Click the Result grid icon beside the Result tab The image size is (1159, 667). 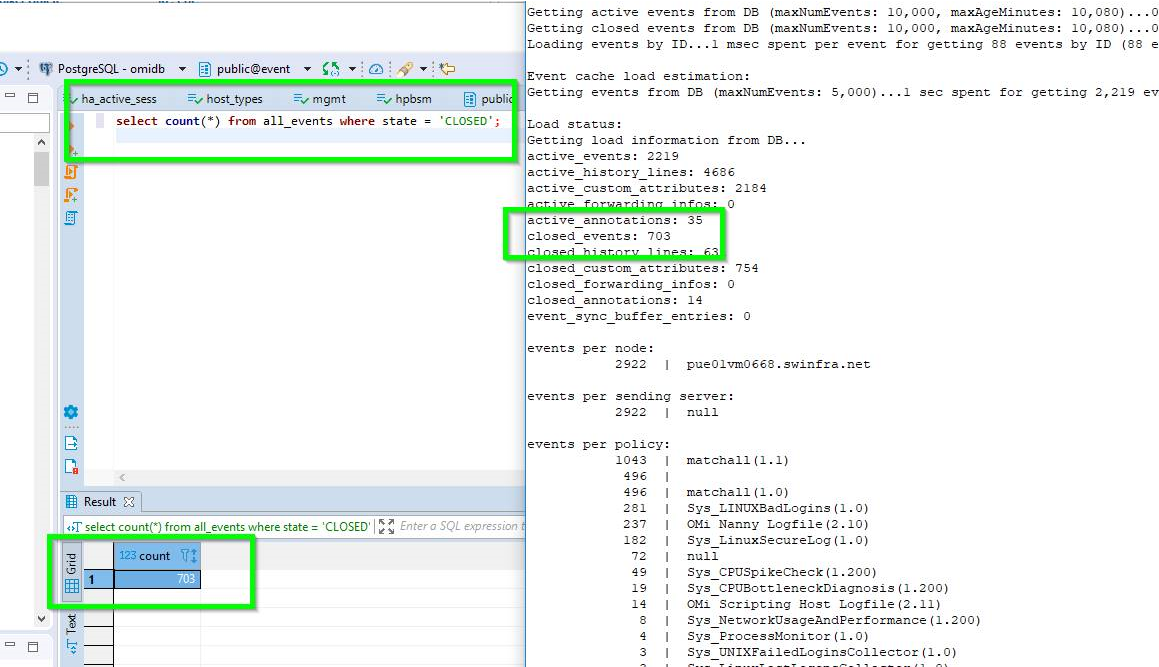(71, 501)
